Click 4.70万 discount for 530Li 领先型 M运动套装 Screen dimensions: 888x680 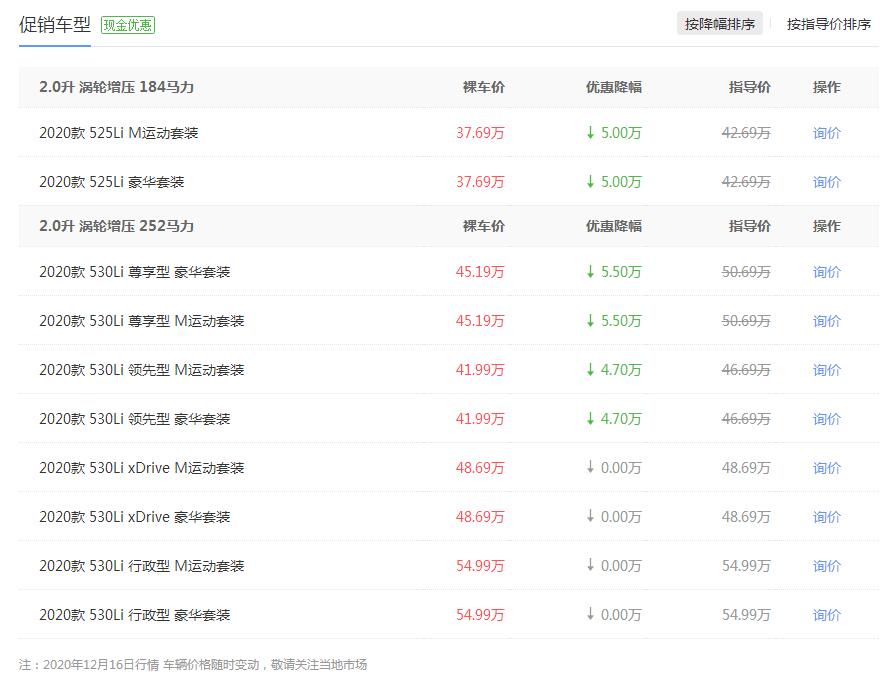(x=621, y=370)
